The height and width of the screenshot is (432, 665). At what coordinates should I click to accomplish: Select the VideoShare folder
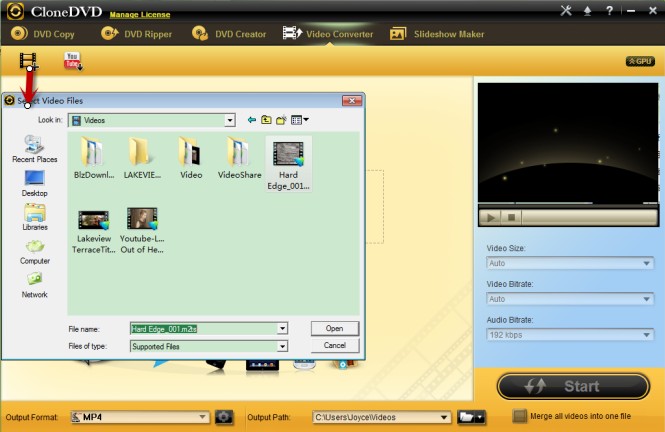pyautogui.click(x=239, y=158)
